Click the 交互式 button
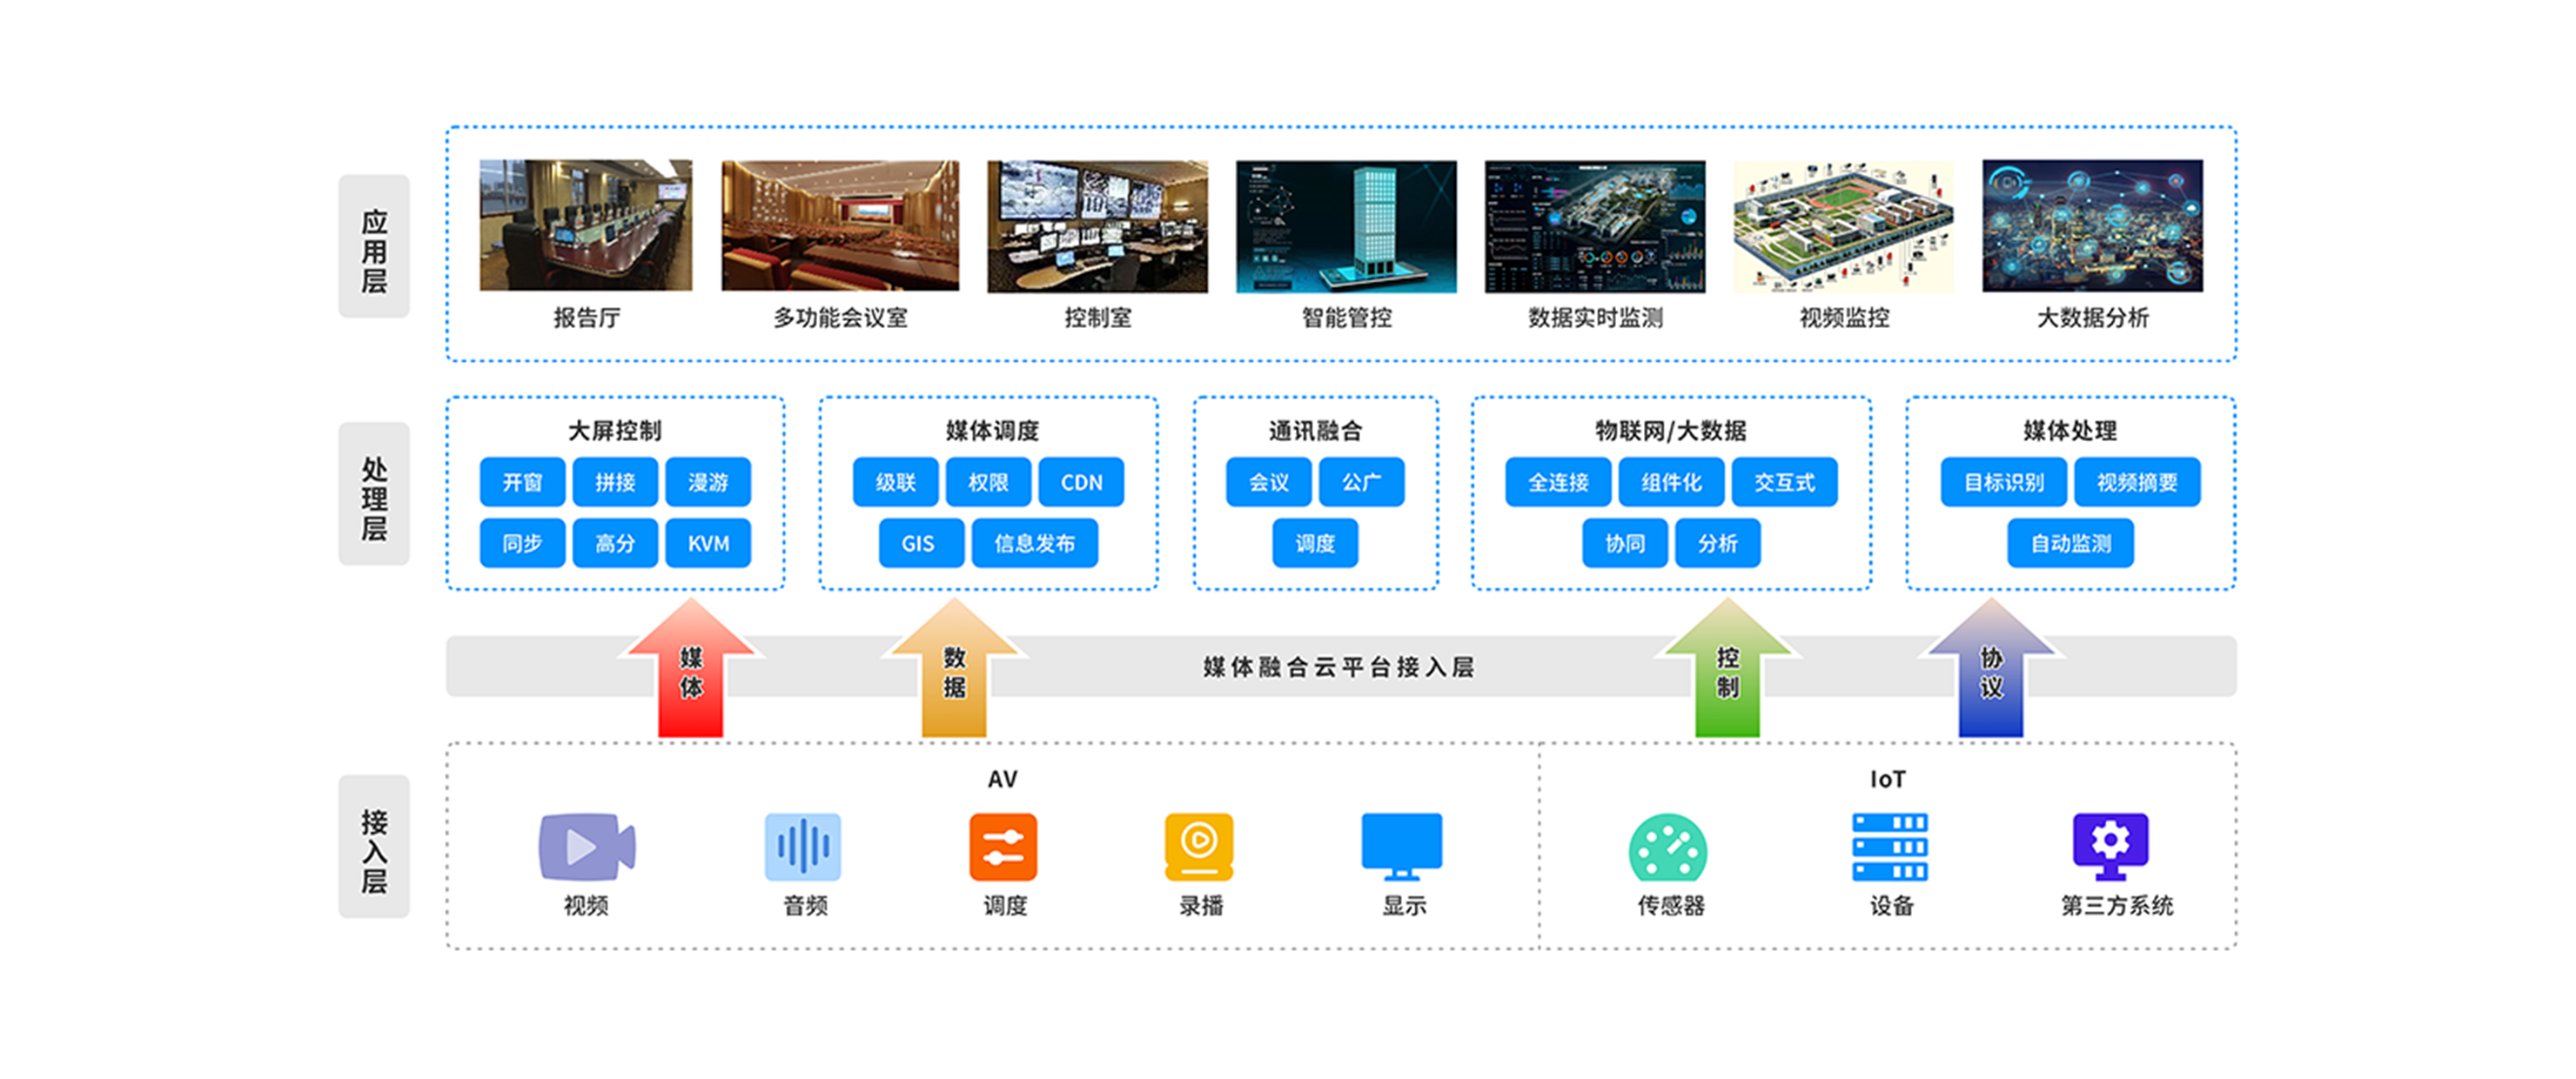2576x1079 pixels. pyautogui.click(x=1784, y=482)
